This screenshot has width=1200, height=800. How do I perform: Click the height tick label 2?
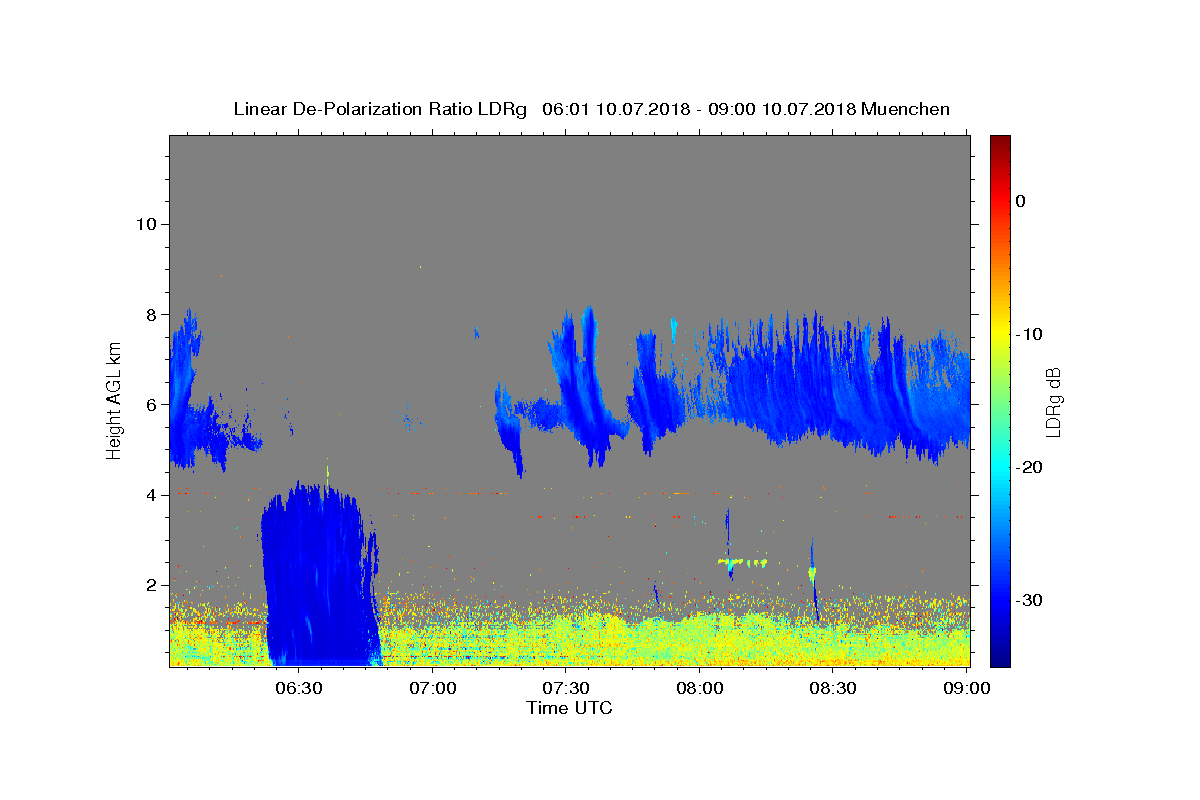(151, 585)
